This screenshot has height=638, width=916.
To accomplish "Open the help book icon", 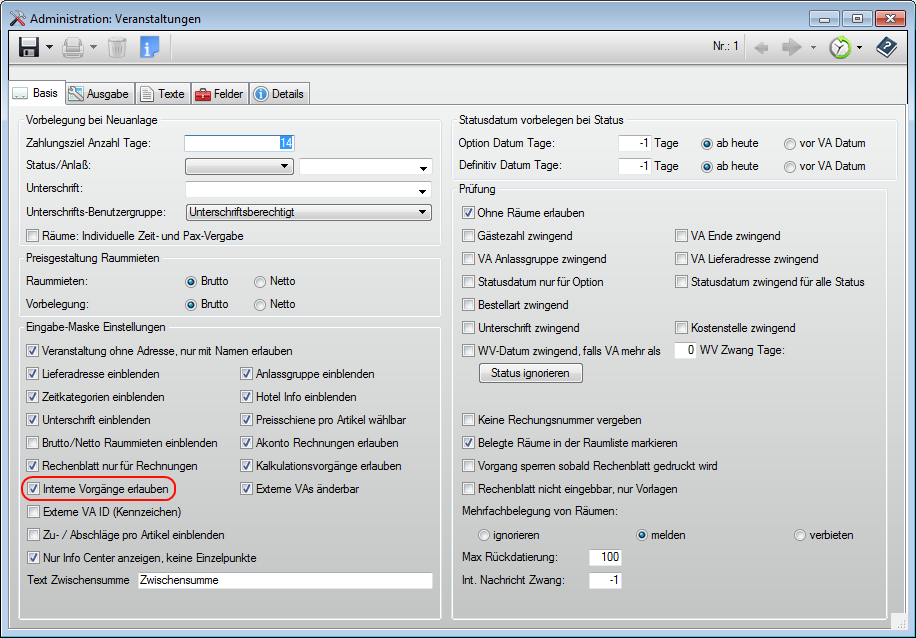I will point(886,47).
